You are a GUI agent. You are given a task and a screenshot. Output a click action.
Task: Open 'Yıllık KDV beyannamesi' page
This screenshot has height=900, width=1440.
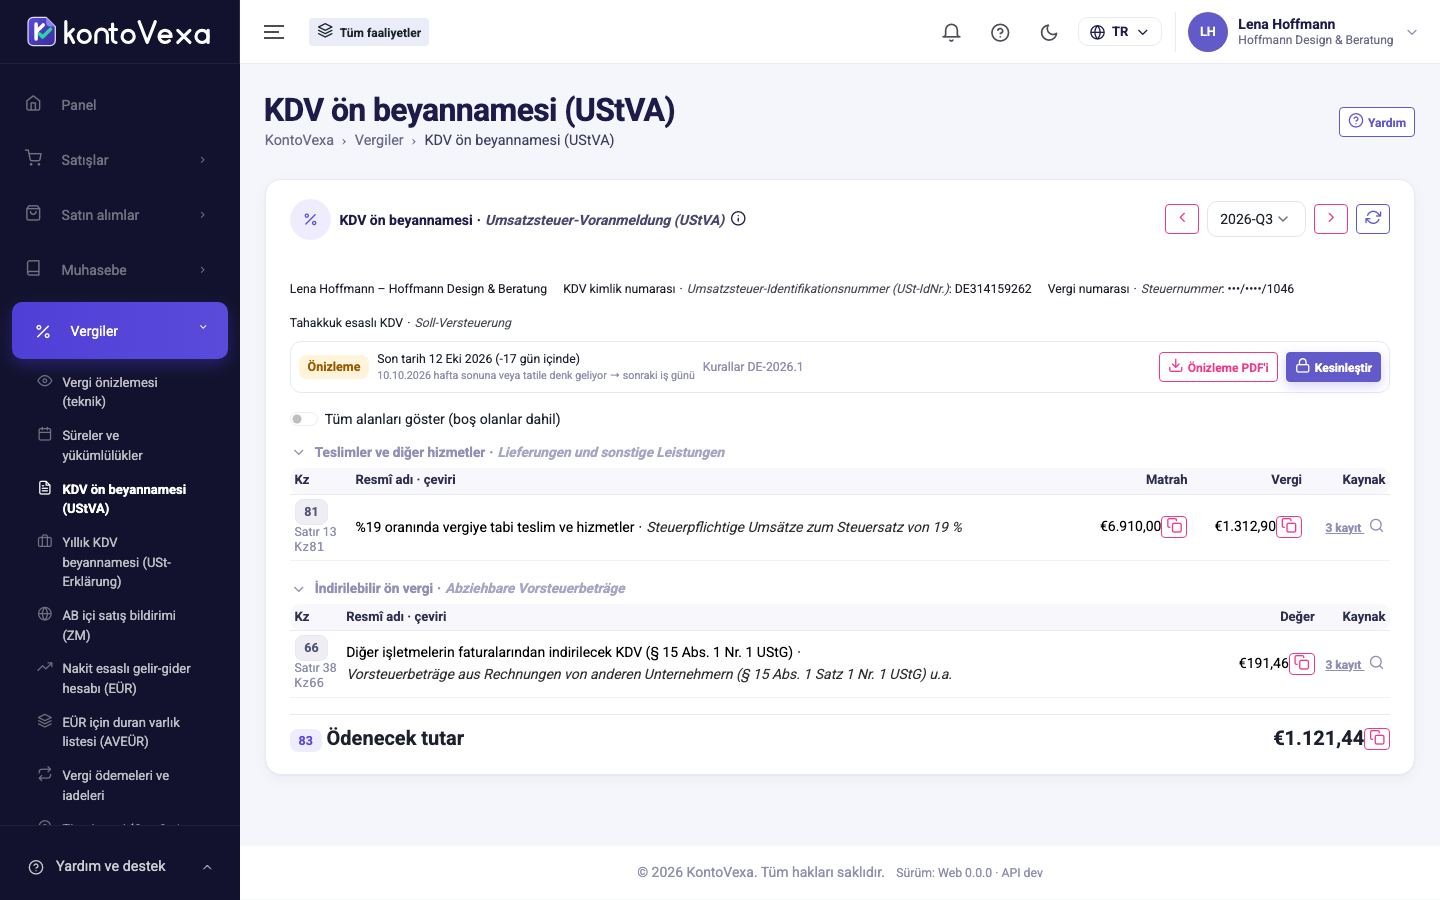120,562
